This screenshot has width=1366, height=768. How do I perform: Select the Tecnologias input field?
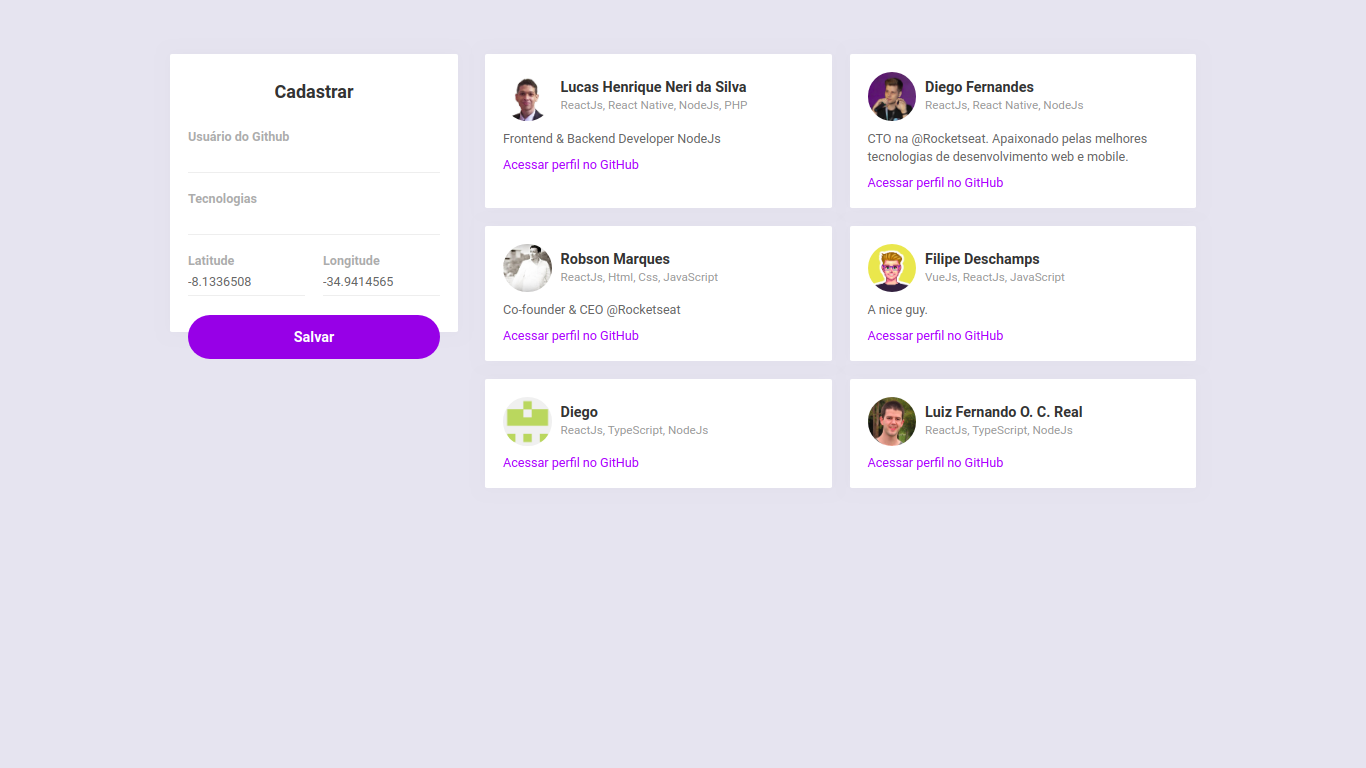pyautogui.click(x=313, y=217)
